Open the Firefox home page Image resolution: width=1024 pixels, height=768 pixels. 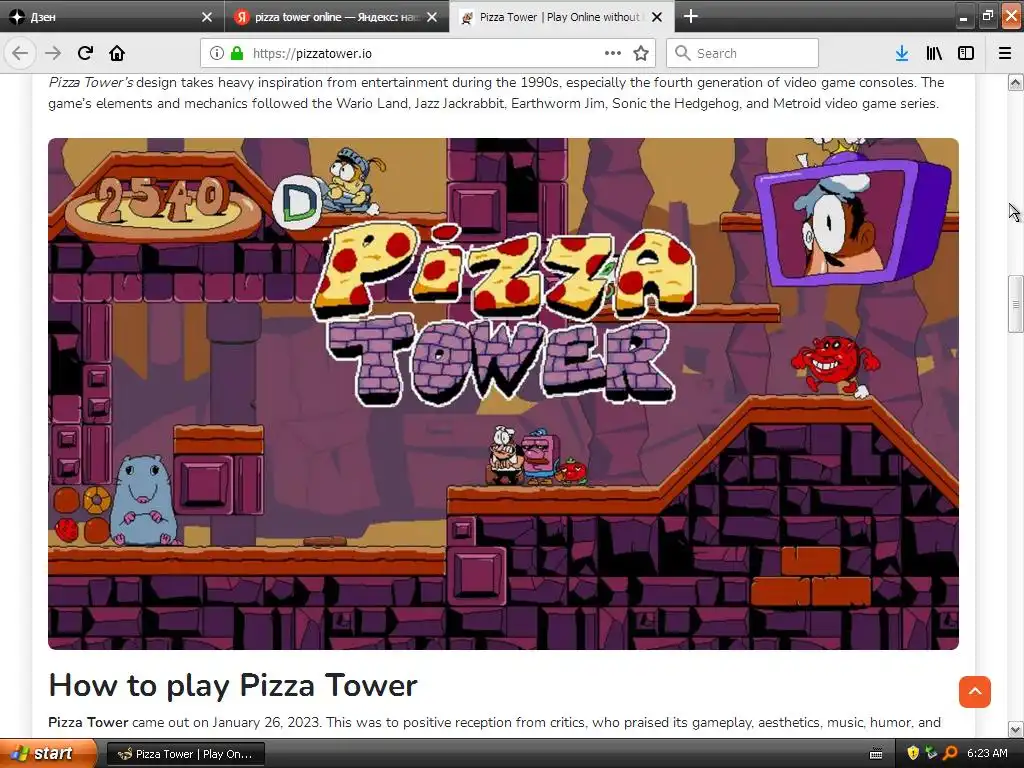[117, 54]
